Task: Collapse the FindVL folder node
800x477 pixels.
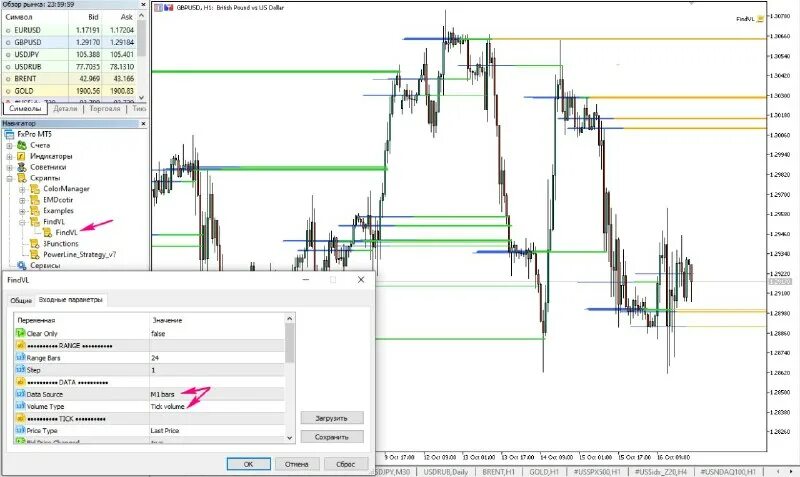Action: coord(22,222)
